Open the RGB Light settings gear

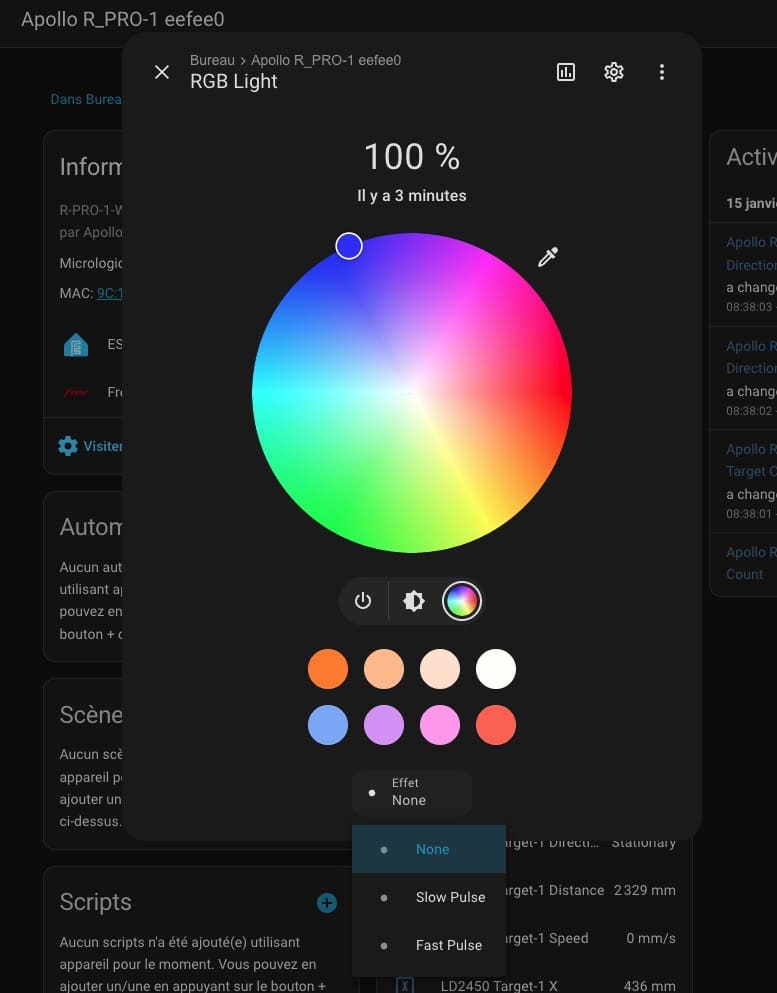(614, 72)
